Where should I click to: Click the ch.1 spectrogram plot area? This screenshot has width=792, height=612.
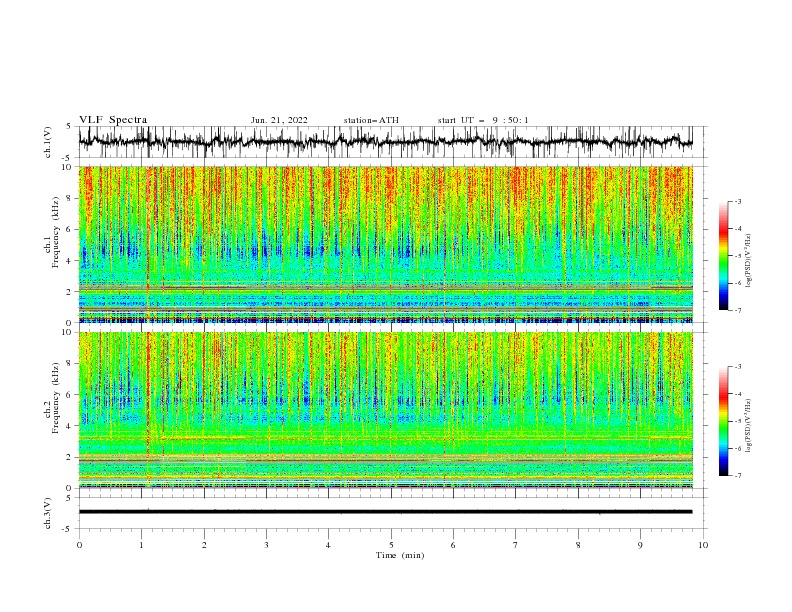click(385, 244)
